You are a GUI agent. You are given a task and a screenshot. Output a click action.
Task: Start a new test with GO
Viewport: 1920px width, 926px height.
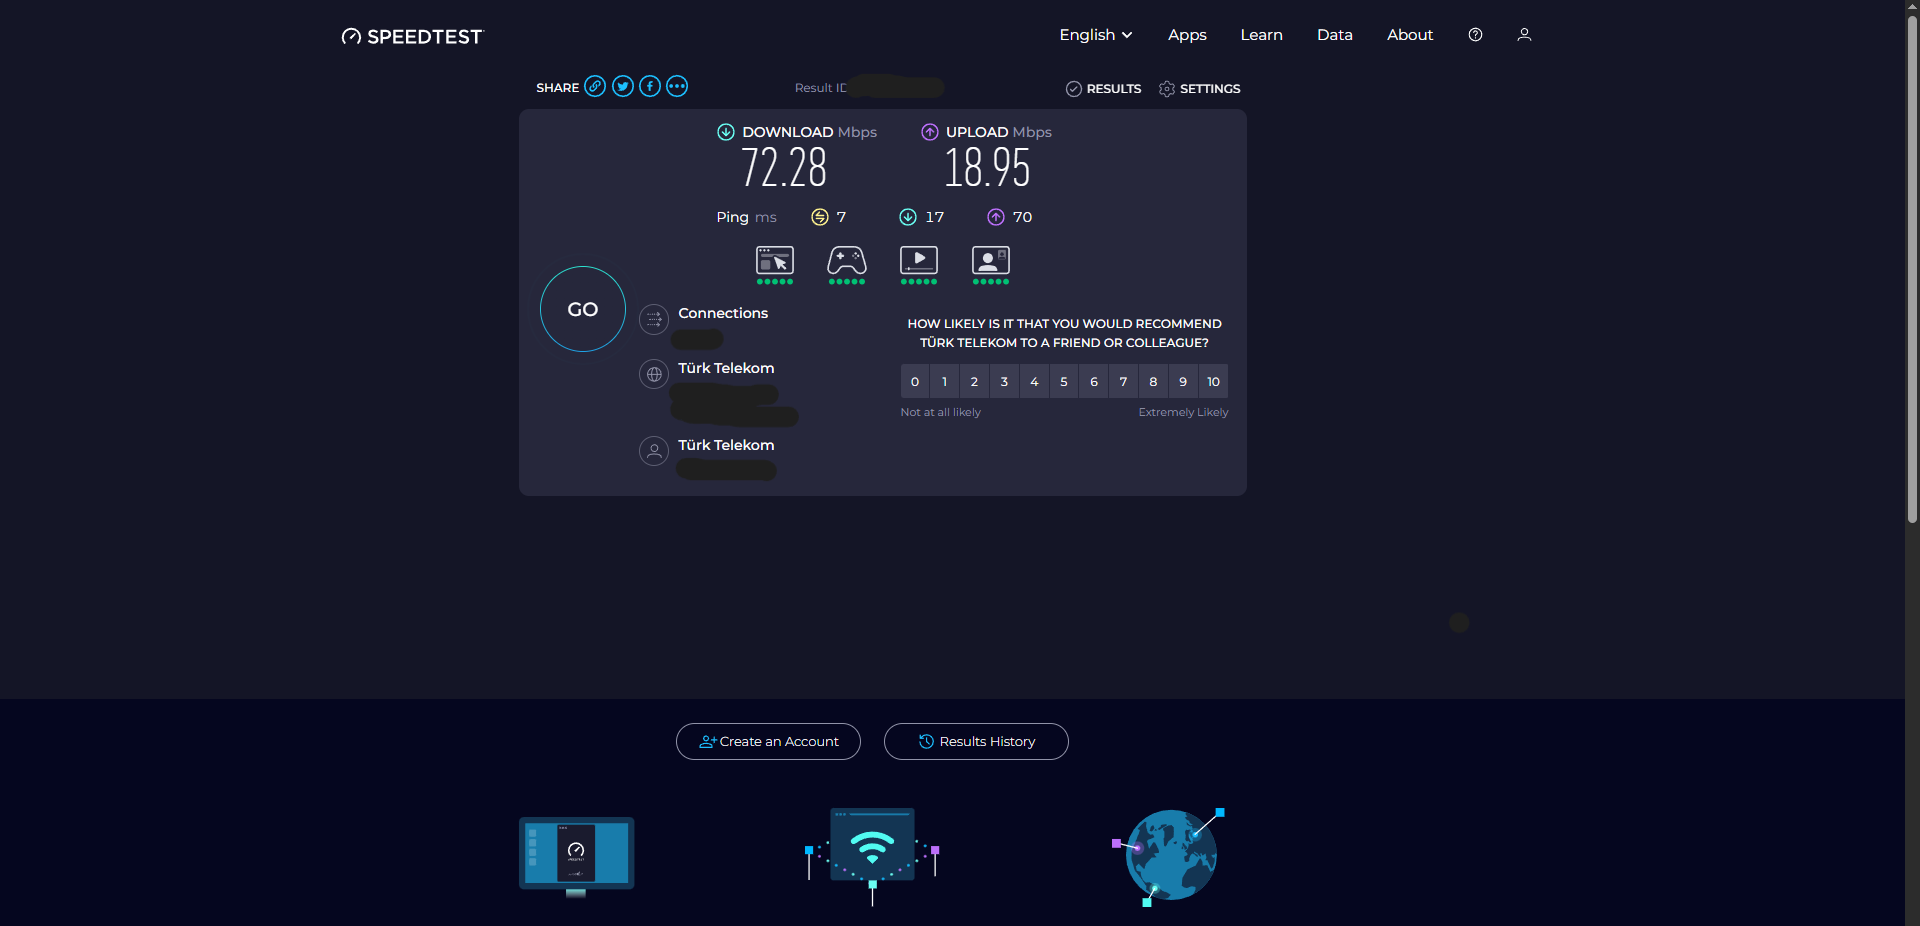583,309
